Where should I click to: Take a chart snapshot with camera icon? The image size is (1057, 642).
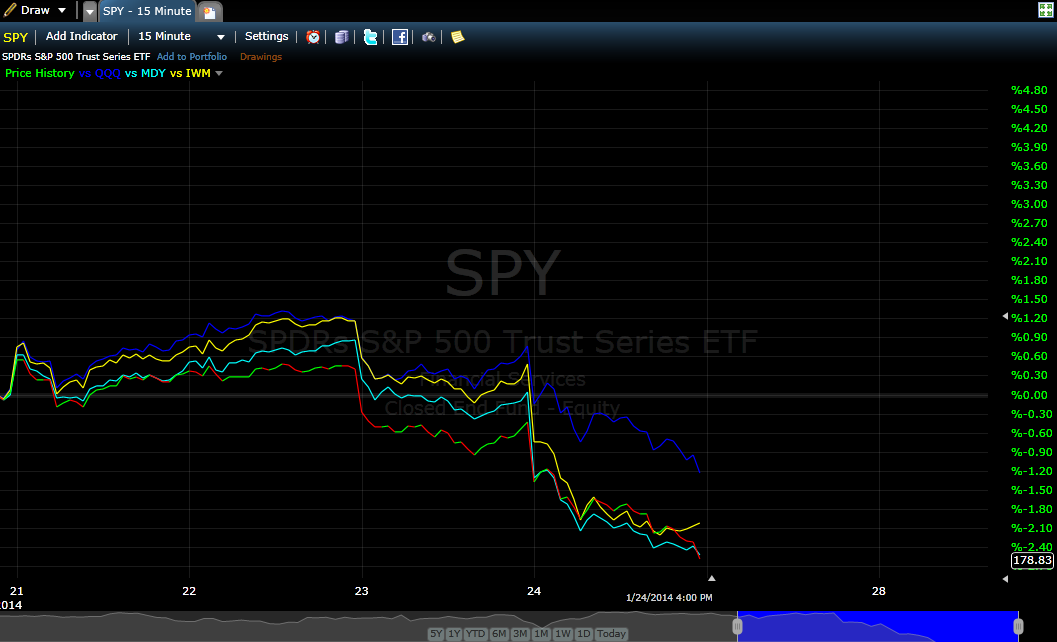pyautogui.click(x=429, y=37)
